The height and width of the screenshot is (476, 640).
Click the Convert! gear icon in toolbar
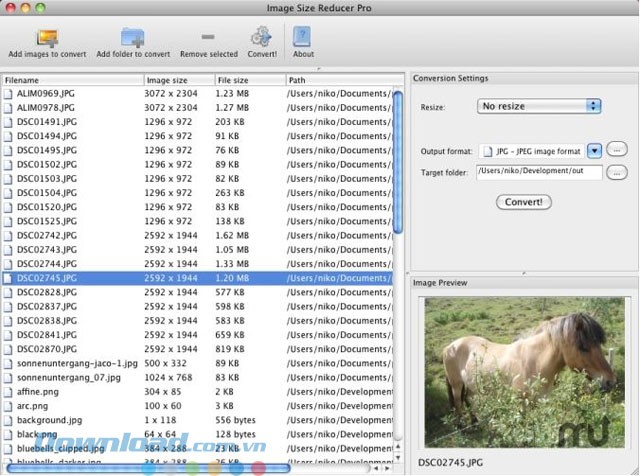click(x=261, y=37)
